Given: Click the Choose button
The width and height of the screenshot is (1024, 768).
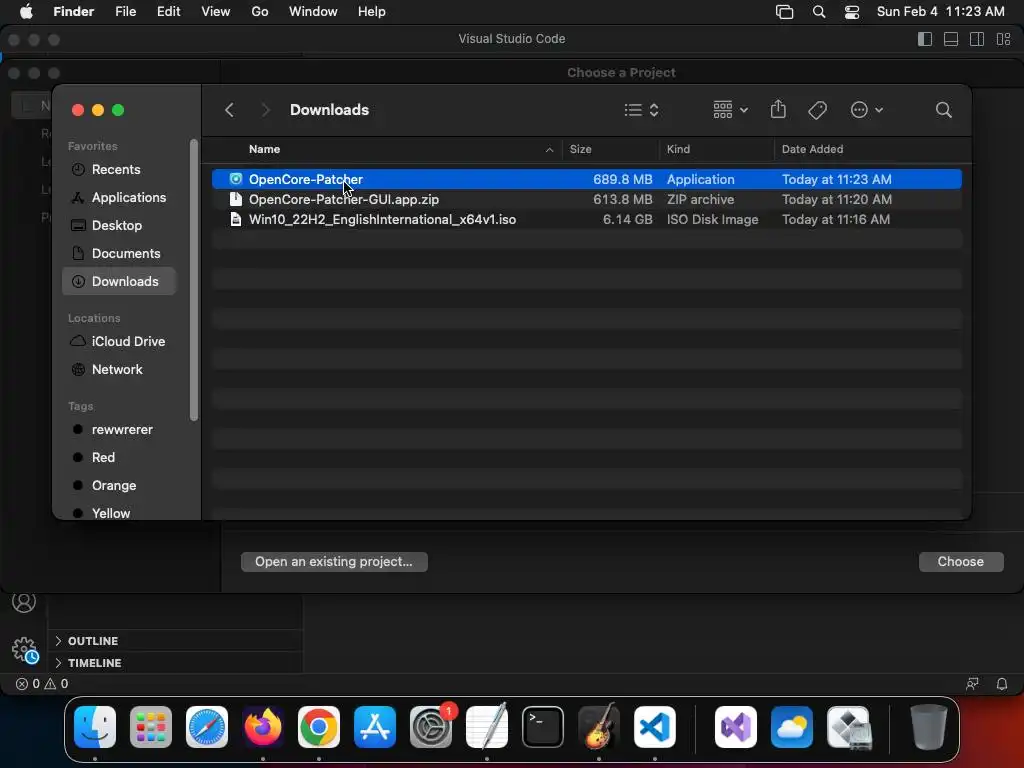Looking at the screenshot, I should point(960,562).
